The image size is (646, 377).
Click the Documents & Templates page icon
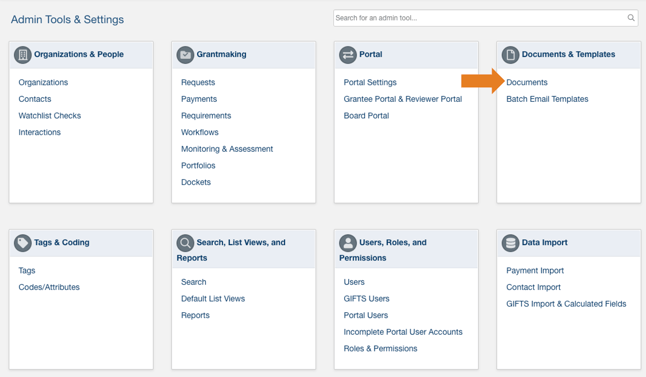[x=510, y=55]
